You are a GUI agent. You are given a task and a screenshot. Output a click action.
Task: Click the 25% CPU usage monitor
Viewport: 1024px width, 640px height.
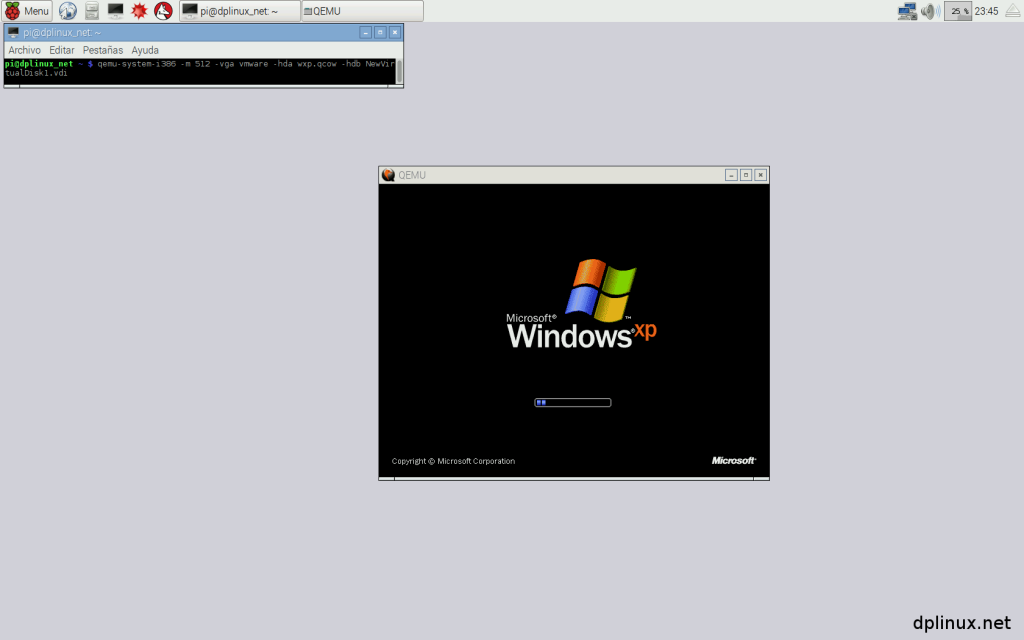click(x=958, y=11)
